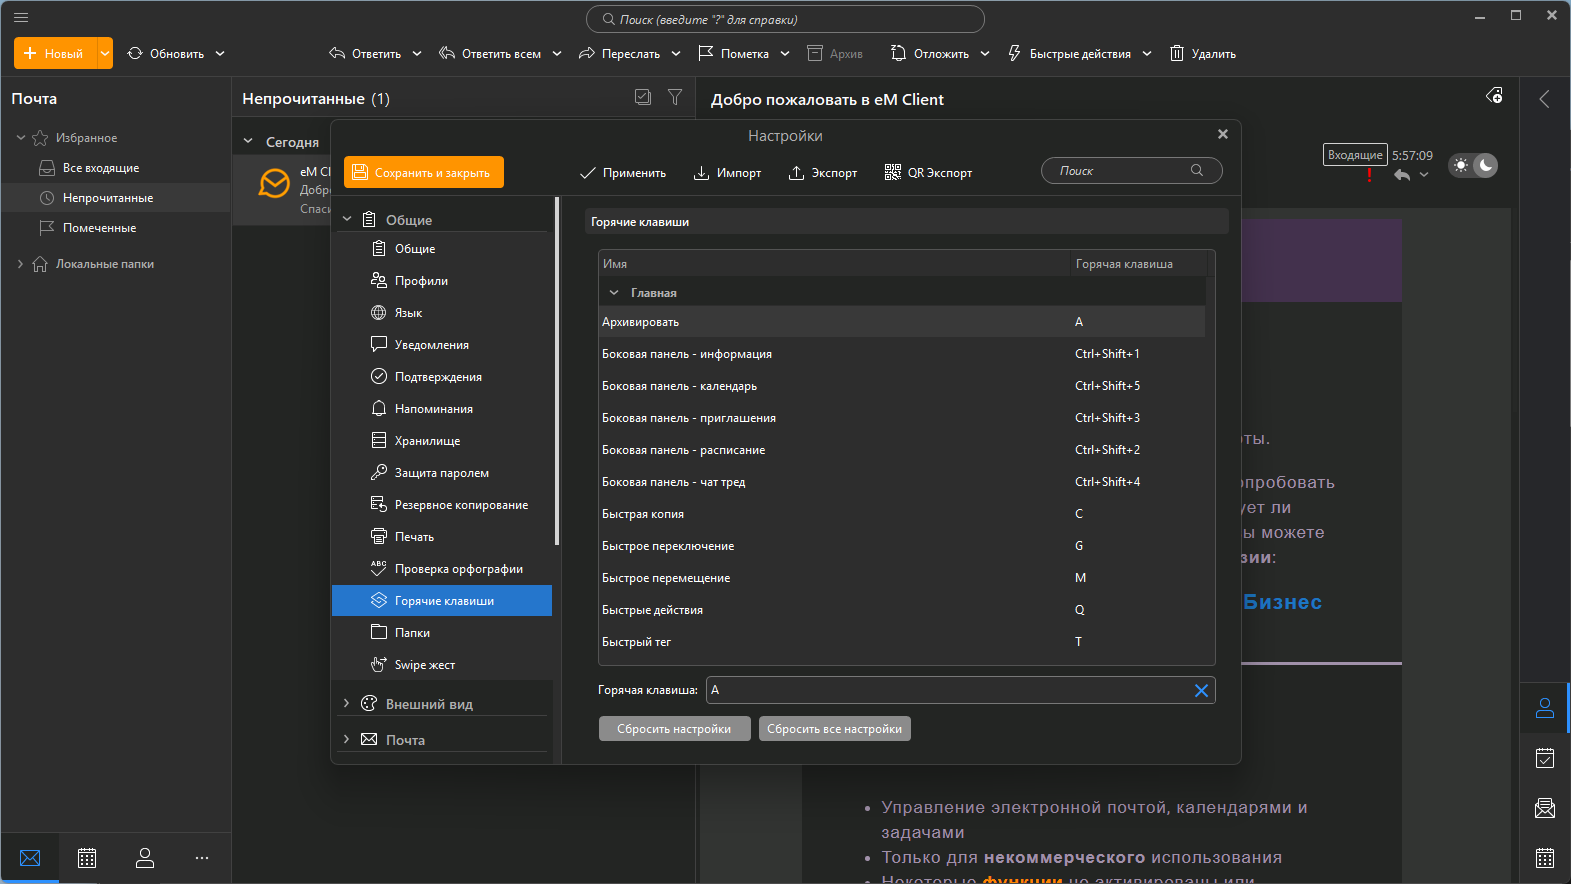Expand the Внешний вид settings section
The image size is (1571, 884).
click(x=346, y=704)
